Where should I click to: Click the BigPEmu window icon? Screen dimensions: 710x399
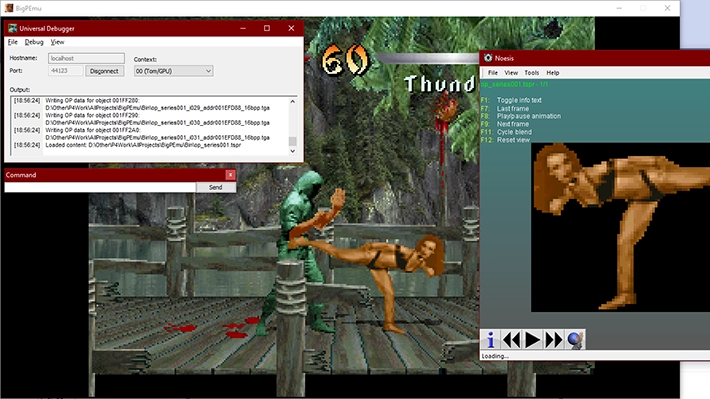[9, 8]
